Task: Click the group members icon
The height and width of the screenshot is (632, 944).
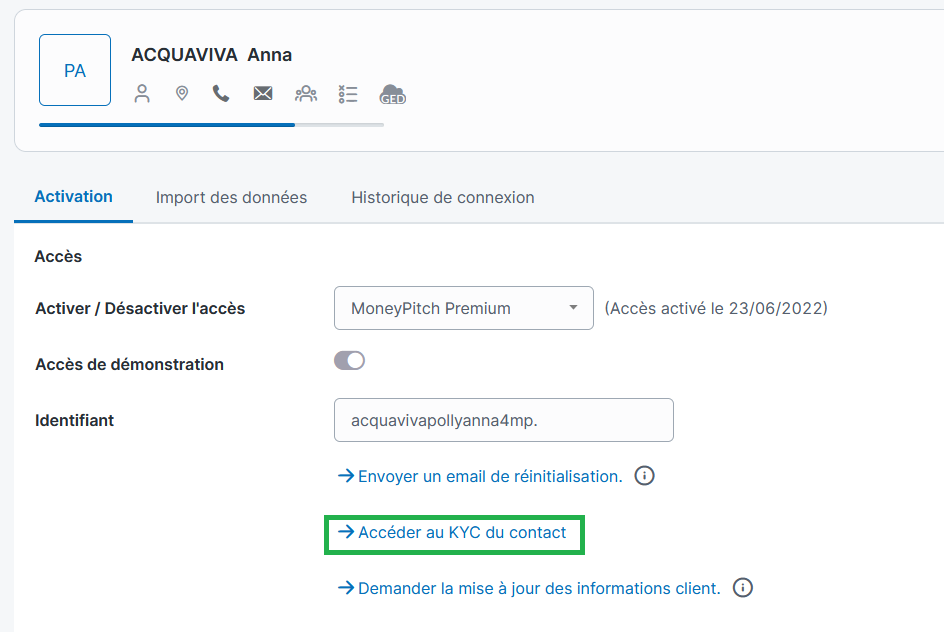Action: point(305,94)
